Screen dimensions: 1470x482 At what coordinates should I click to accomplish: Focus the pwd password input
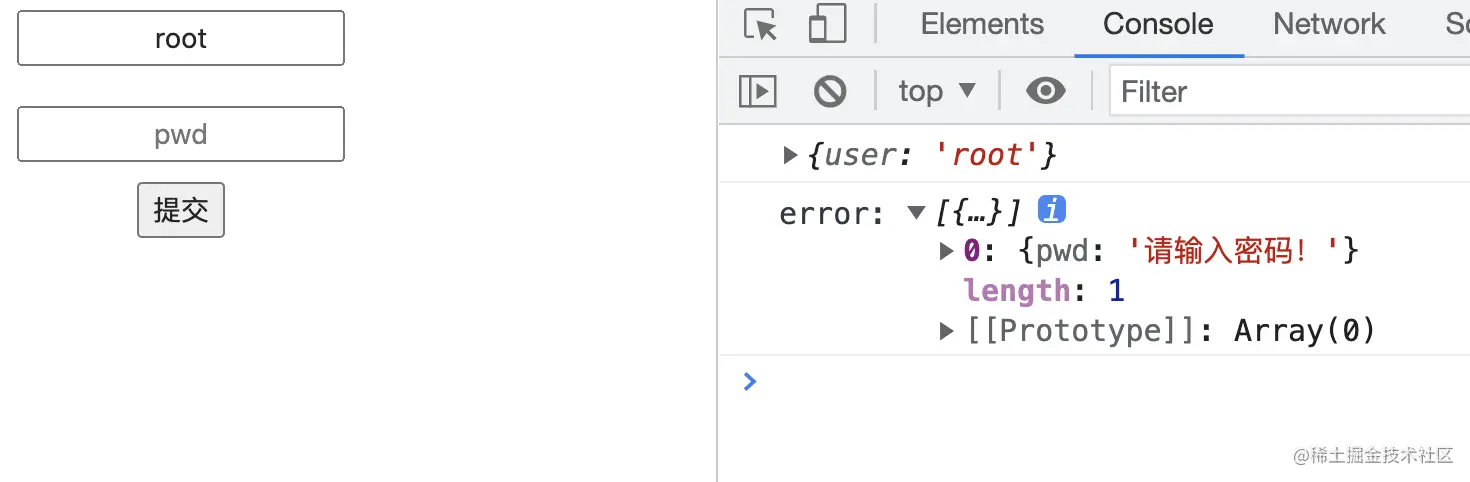[181, 134]
